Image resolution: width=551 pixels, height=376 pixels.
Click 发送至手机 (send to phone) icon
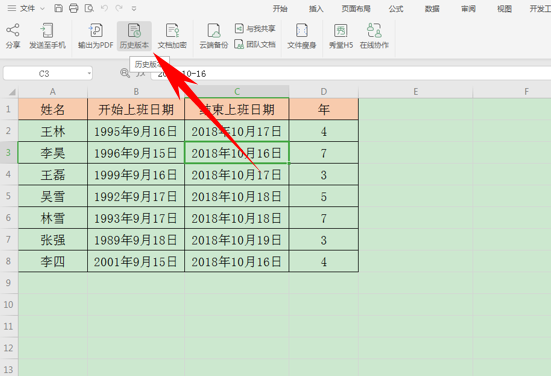tap(47, 35)
